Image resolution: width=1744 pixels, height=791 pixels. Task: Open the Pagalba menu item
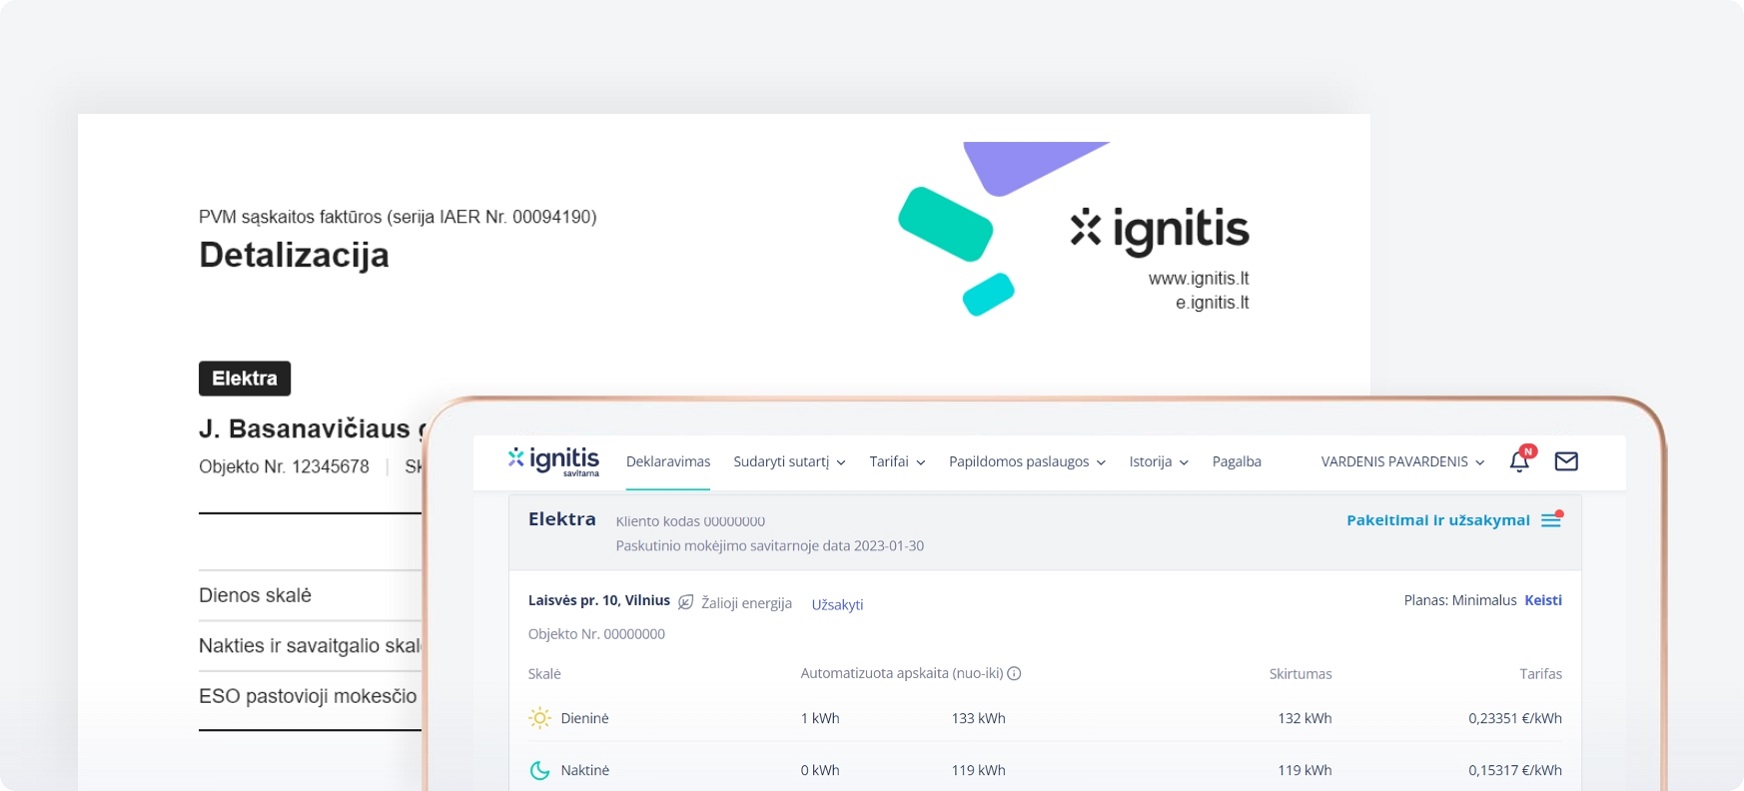[x=1237, y=462]
